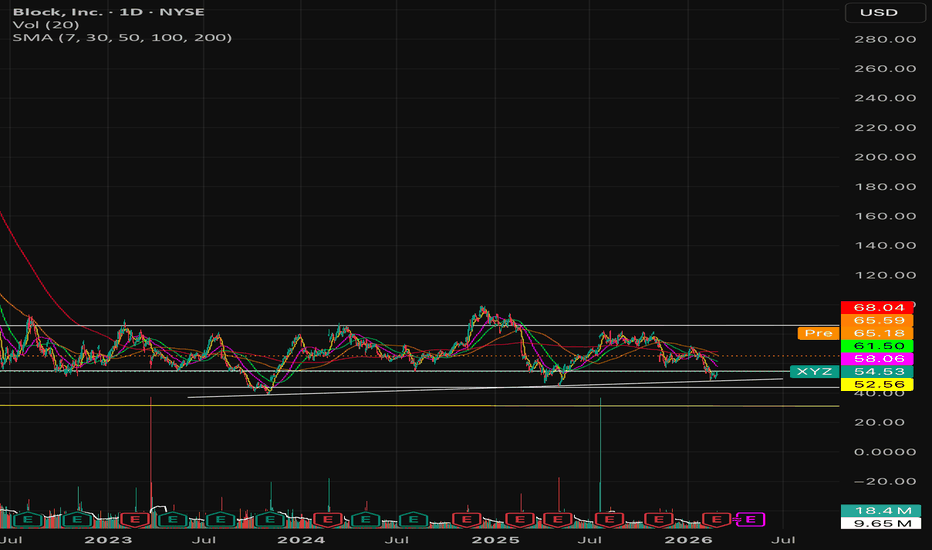Viewport: 932px width, 550px height.
Task: Toggle the Vol (20) indicator legend
Action: point(46,25)
